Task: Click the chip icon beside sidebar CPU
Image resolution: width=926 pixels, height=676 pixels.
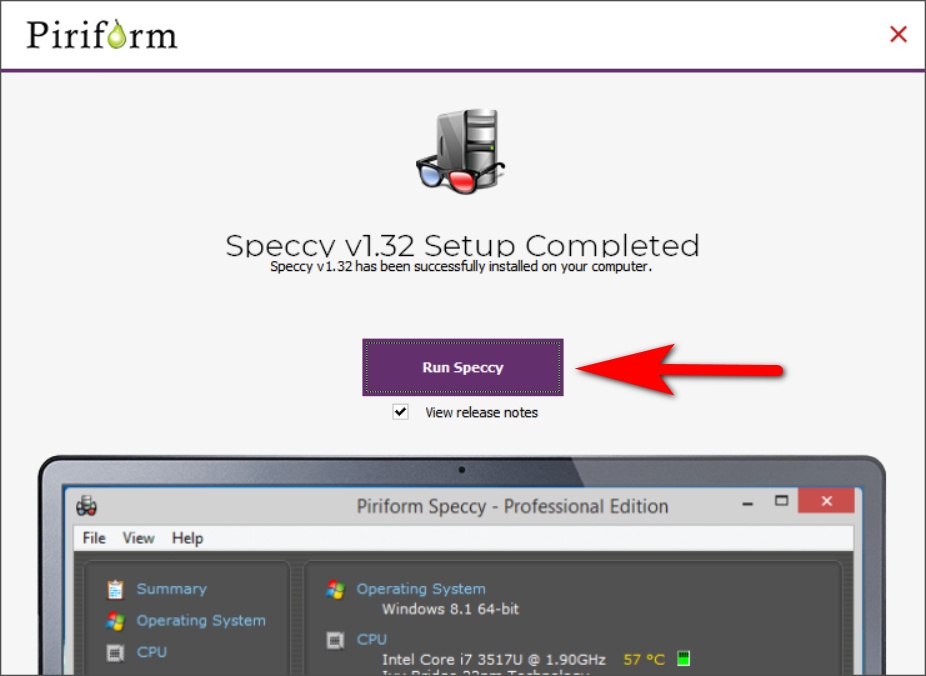Action: point(115,652)
